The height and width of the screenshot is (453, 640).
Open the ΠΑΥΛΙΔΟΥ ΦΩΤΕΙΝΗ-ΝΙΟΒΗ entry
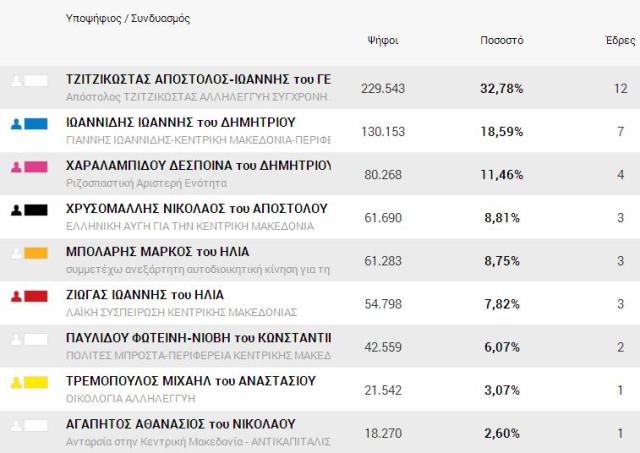pyautogui.click(x=197, y=338)
